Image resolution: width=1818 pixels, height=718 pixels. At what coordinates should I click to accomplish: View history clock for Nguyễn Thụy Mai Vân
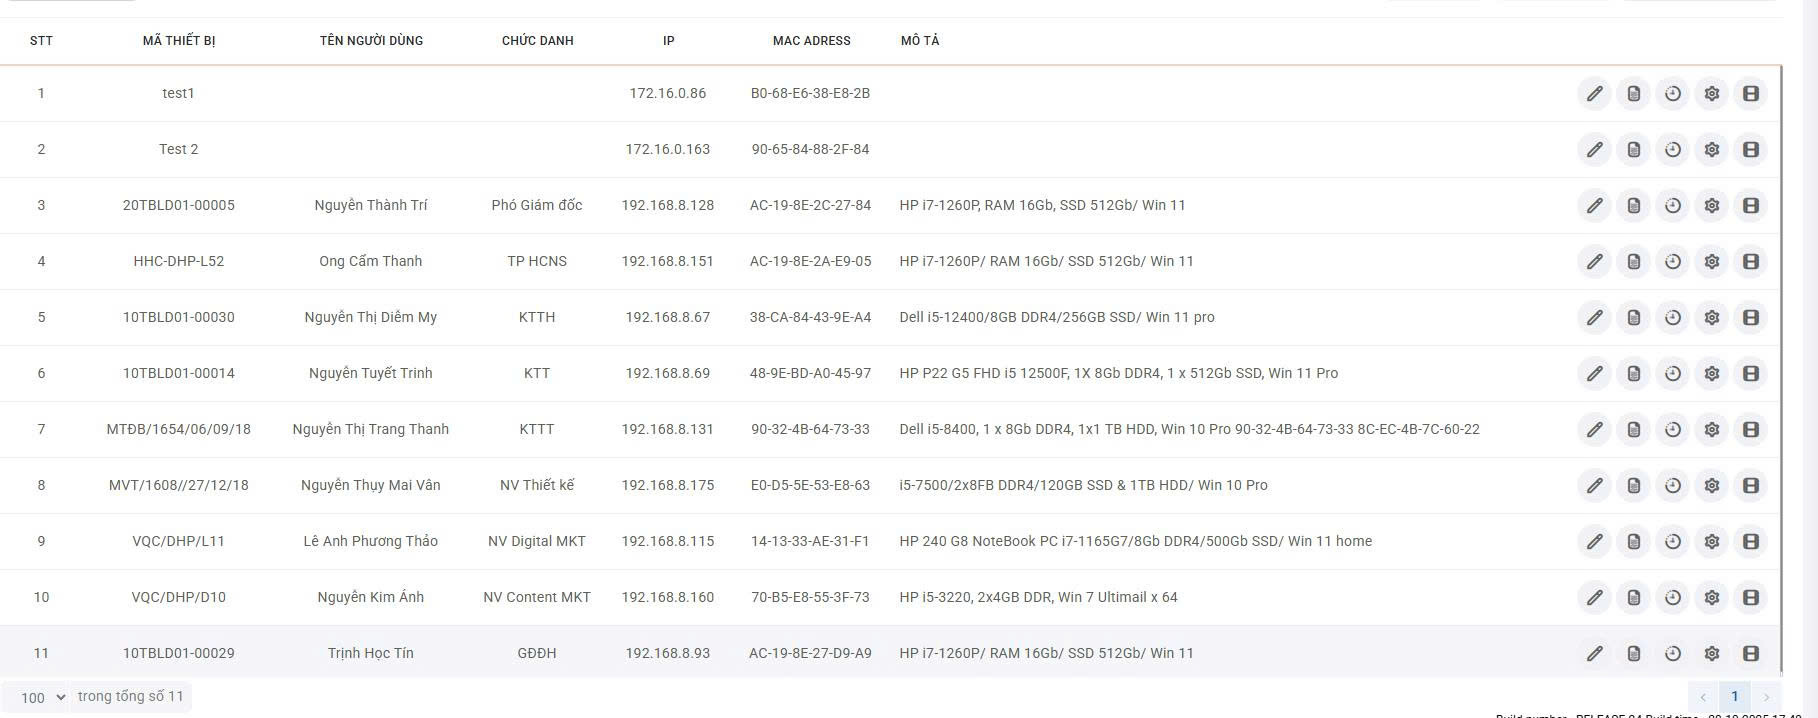(x=1672, y=486)
